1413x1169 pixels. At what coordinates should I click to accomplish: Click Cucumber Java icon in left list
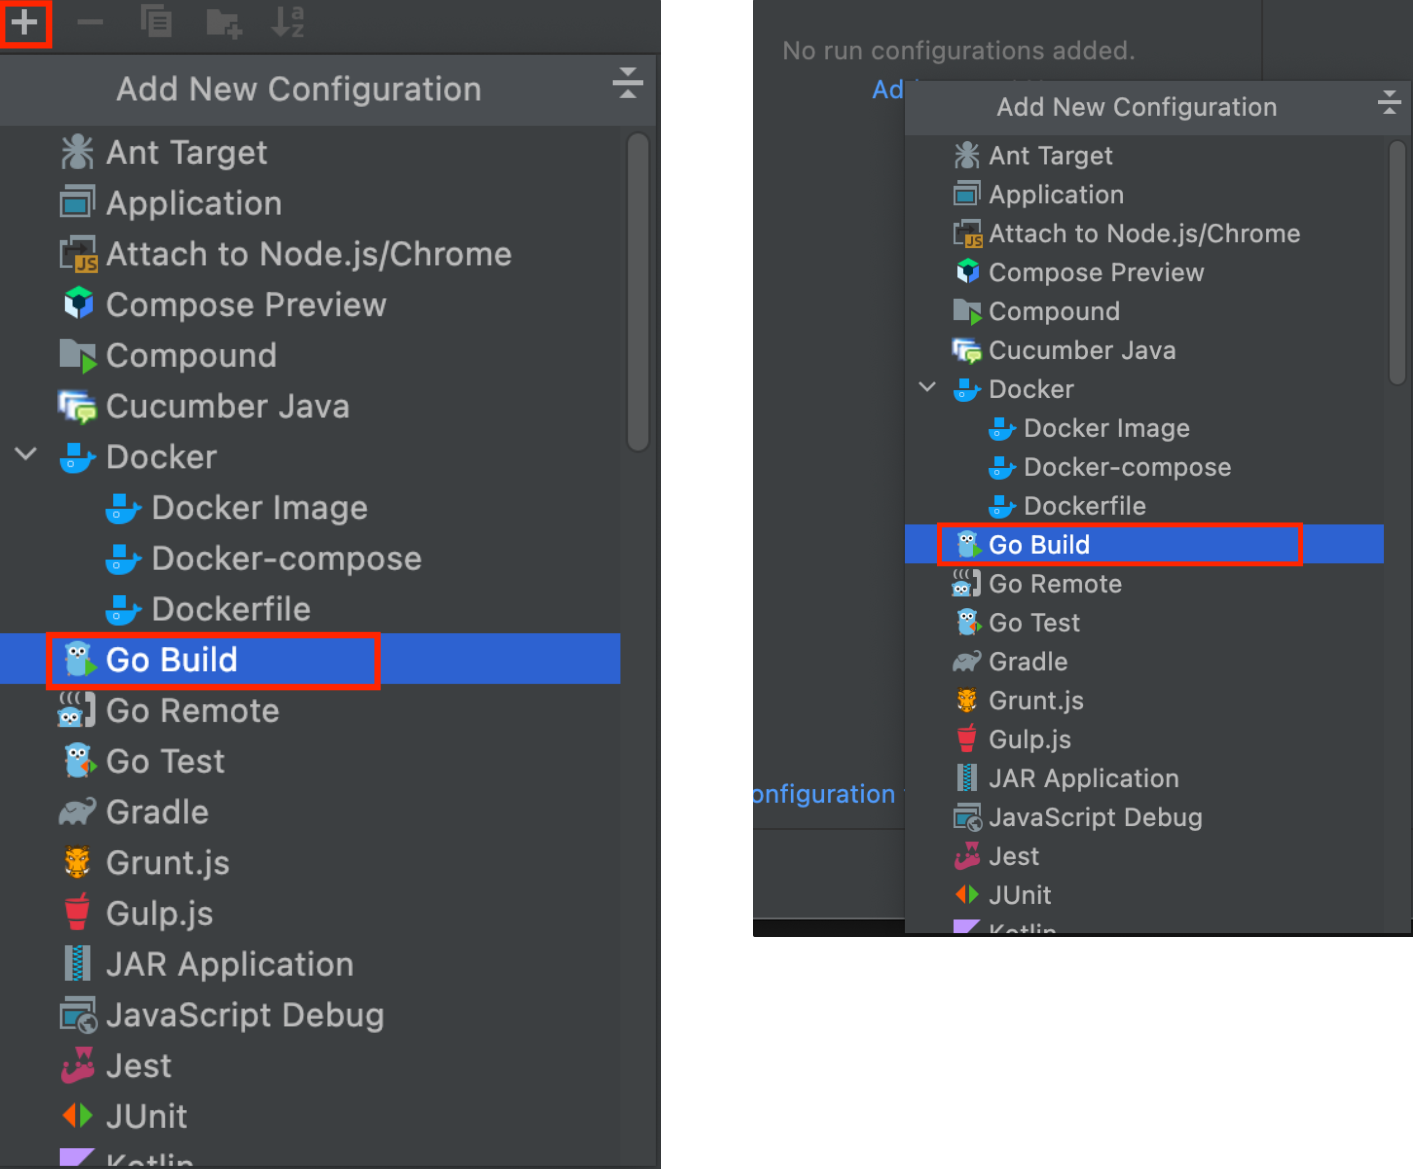(x=77, y=406)
